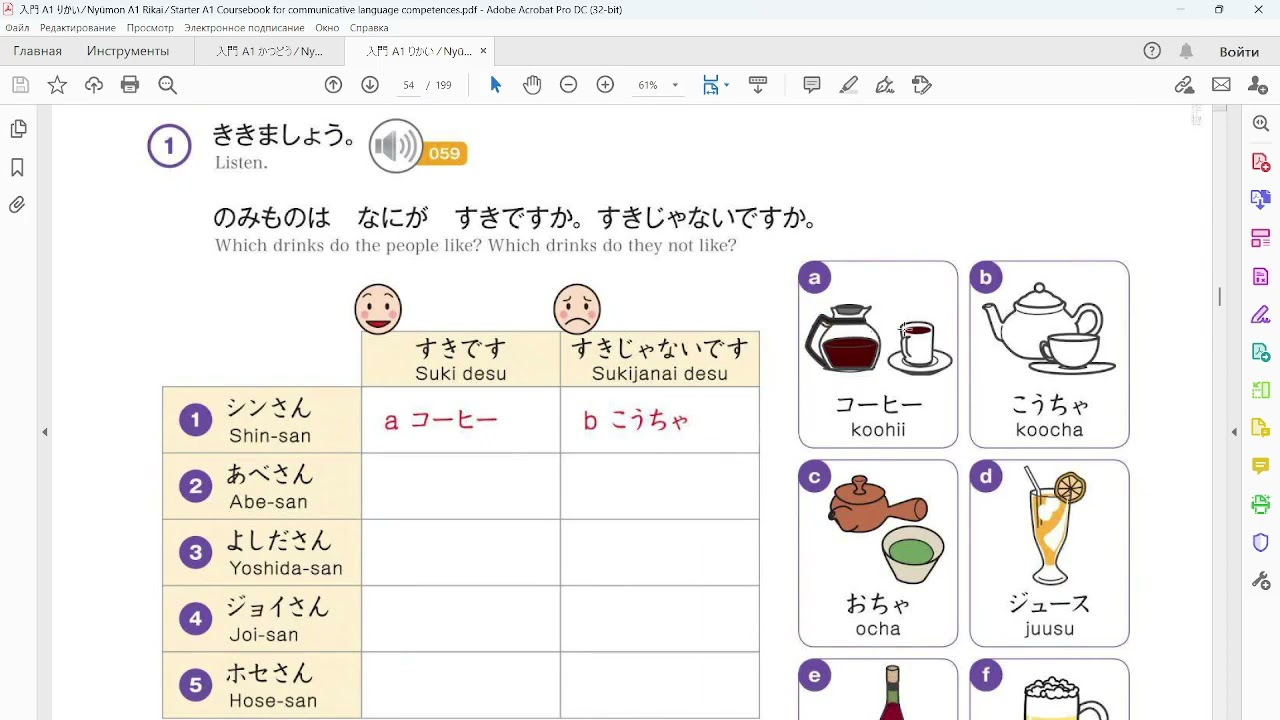Click the 'Joi-san' row label
Image resolution: width=1280 pixels, height=720 pixels.
tap(262, 618)
